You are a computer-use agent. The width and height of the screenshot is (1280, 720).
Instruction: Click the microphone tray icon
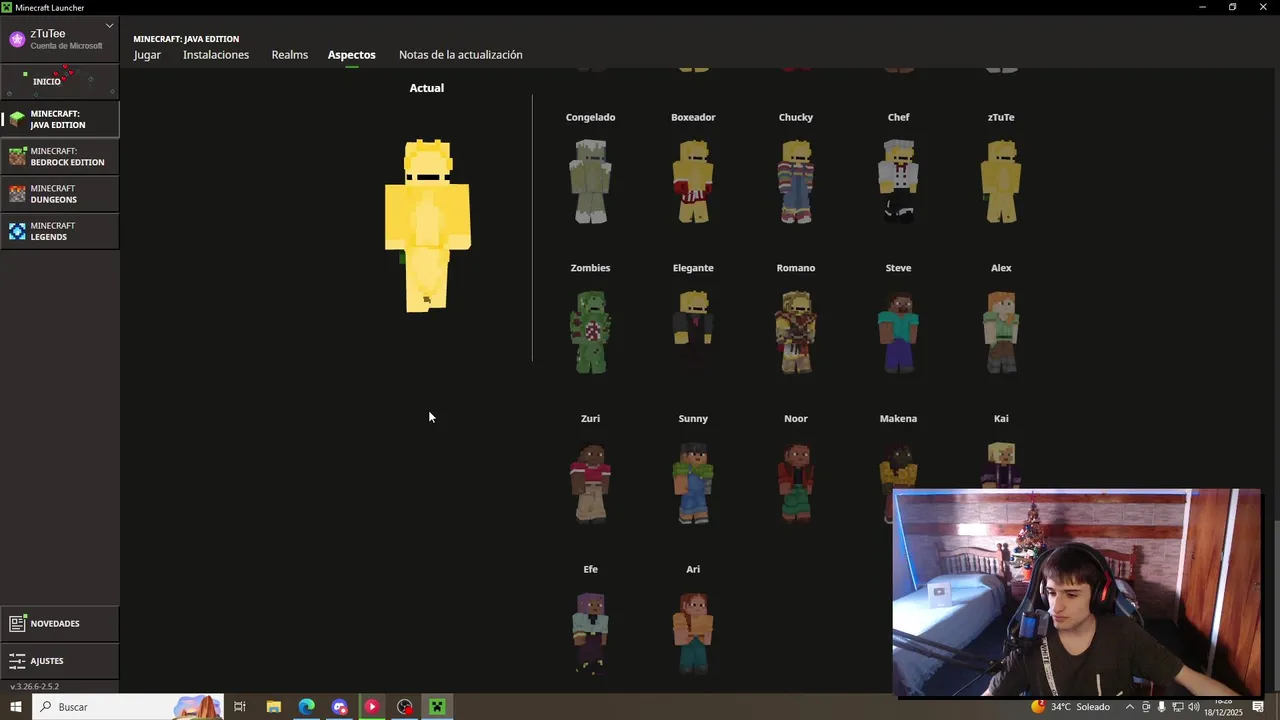(1161, 707)
